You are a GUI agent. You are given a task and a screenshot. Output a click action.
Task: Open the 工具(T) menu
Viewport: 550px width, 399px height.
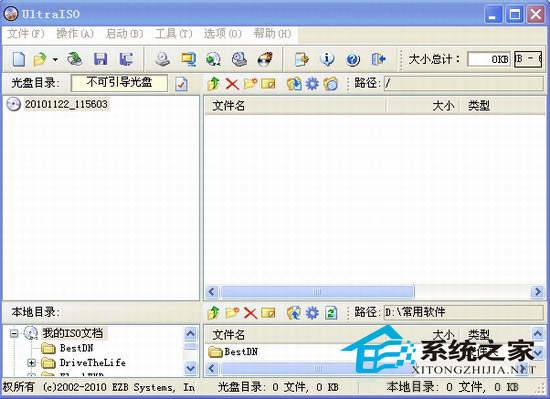tap(174, 34)
